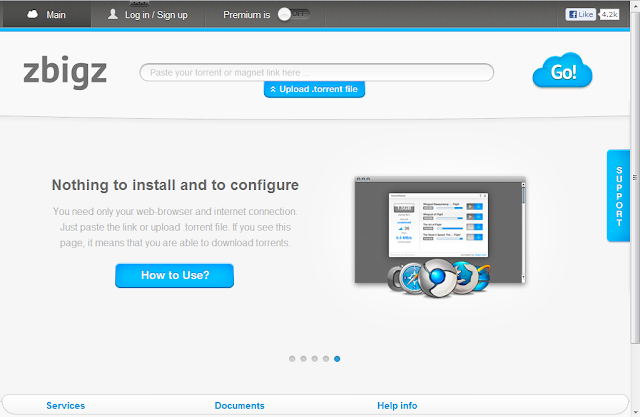The width and height of the screenshot is (640, 417).
Task: Open the SUPPORT side tab
Action: tap(618, 196)
